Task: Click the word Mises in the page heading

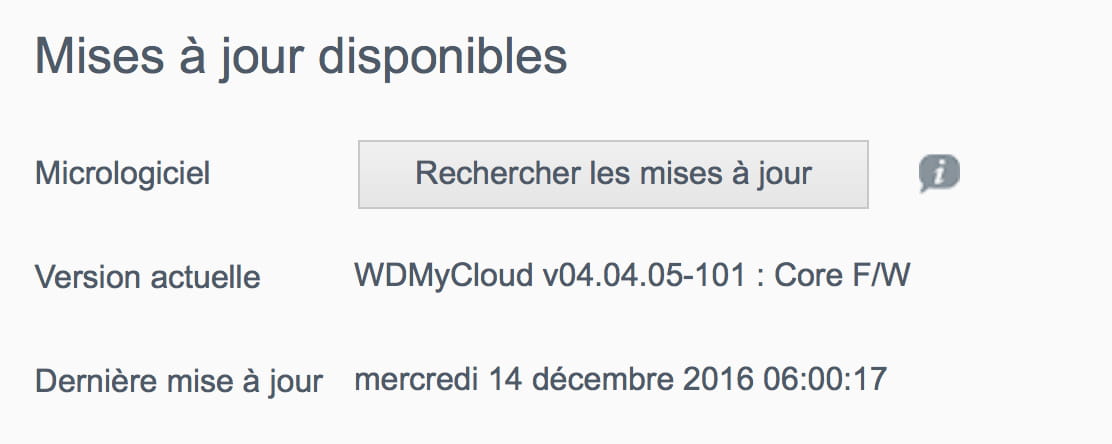Action: pyautogui.click(x=99, y=57)
